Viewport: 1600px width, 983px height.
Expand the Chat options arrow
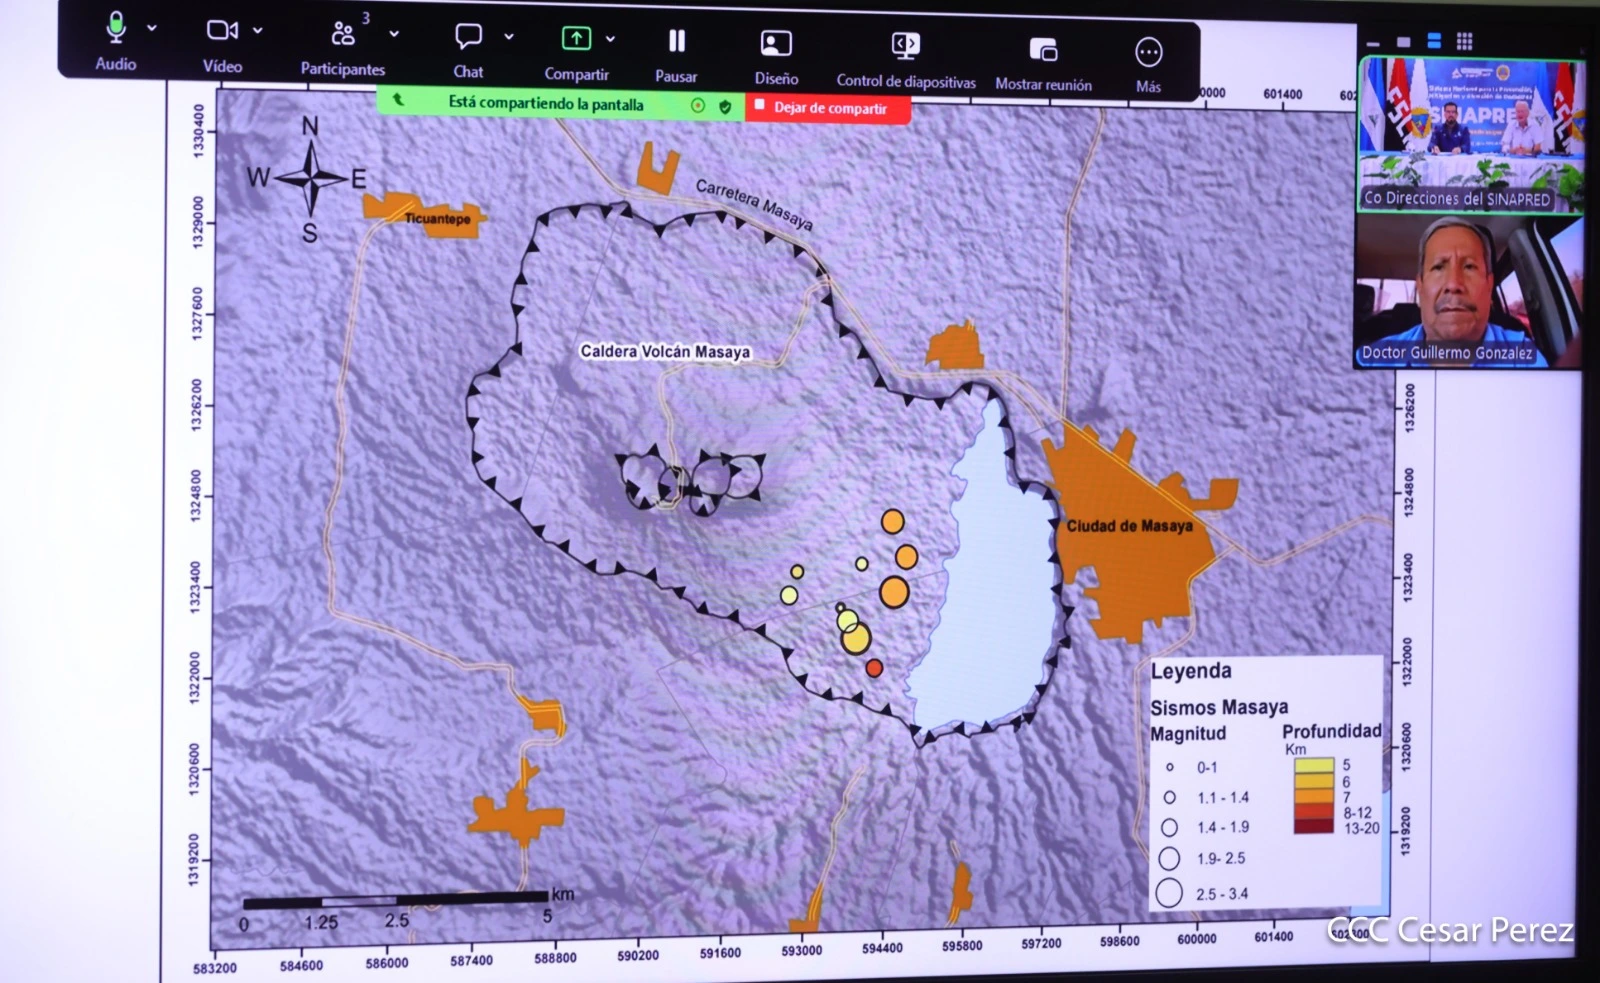[509, 36]
